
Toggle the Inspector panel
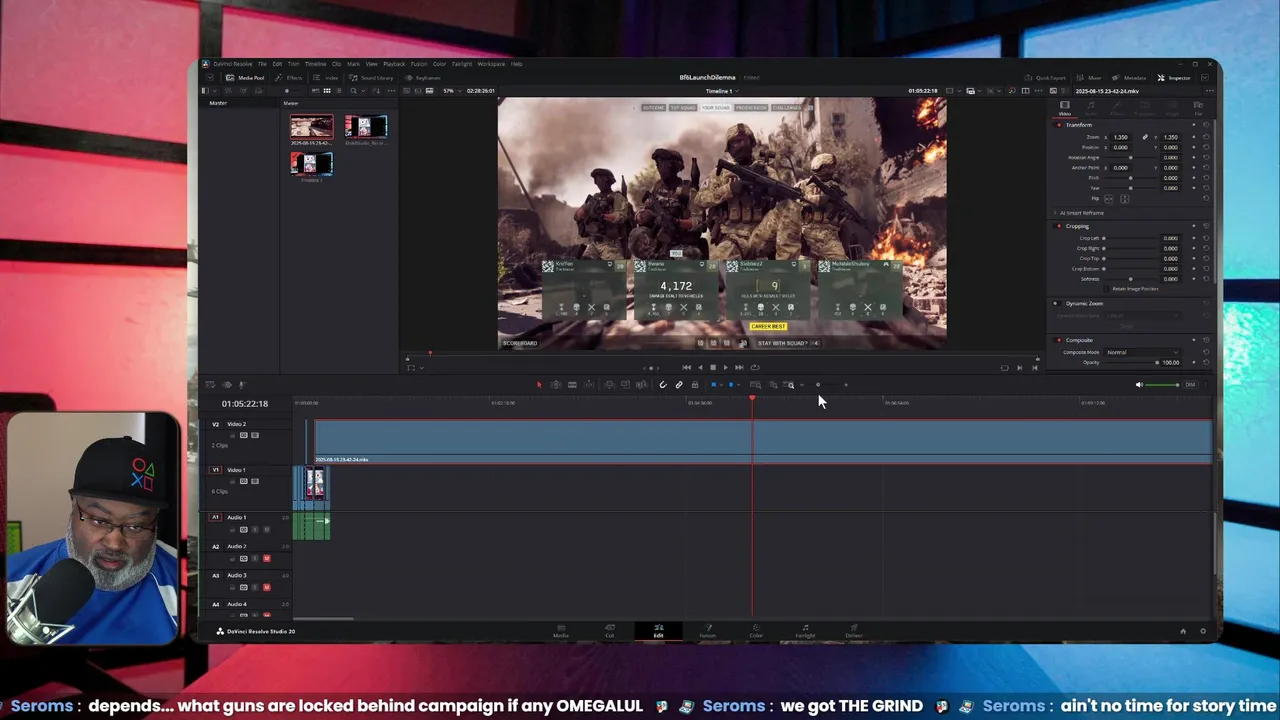[x=1175, y=78]
